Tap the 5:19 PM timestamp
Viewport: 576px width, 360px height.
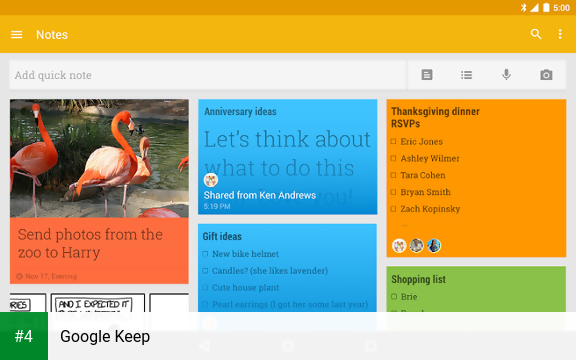[x=217, y=206]
